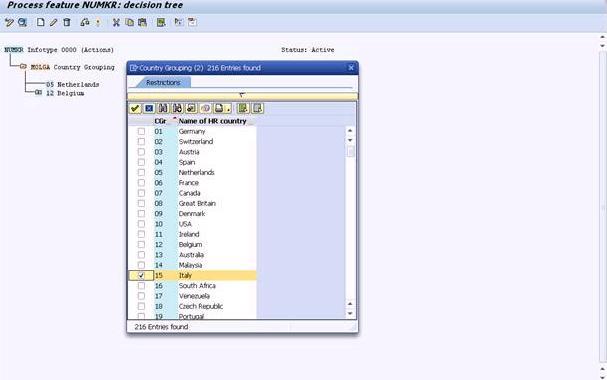
Task: Click the blue Cancel X icon in dialog
Action: (149, 108)
